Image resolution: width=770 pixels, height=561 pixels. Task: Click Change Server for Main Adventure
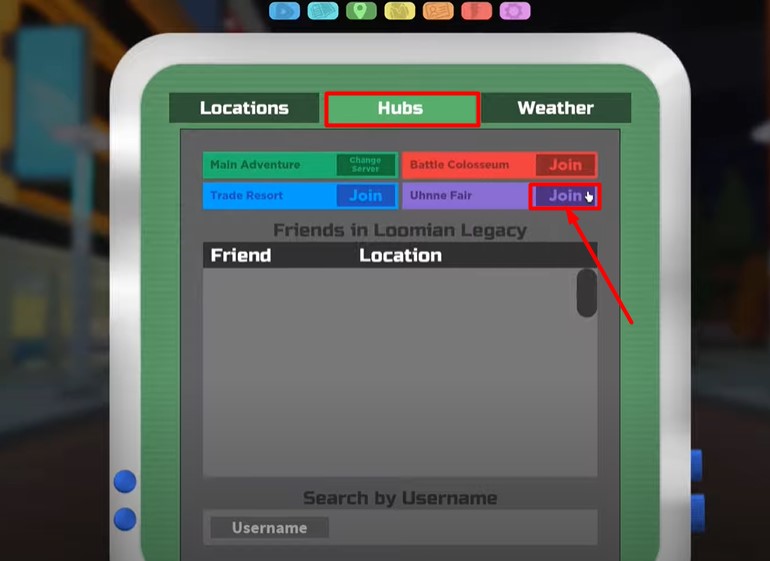(x=365, y=165)
